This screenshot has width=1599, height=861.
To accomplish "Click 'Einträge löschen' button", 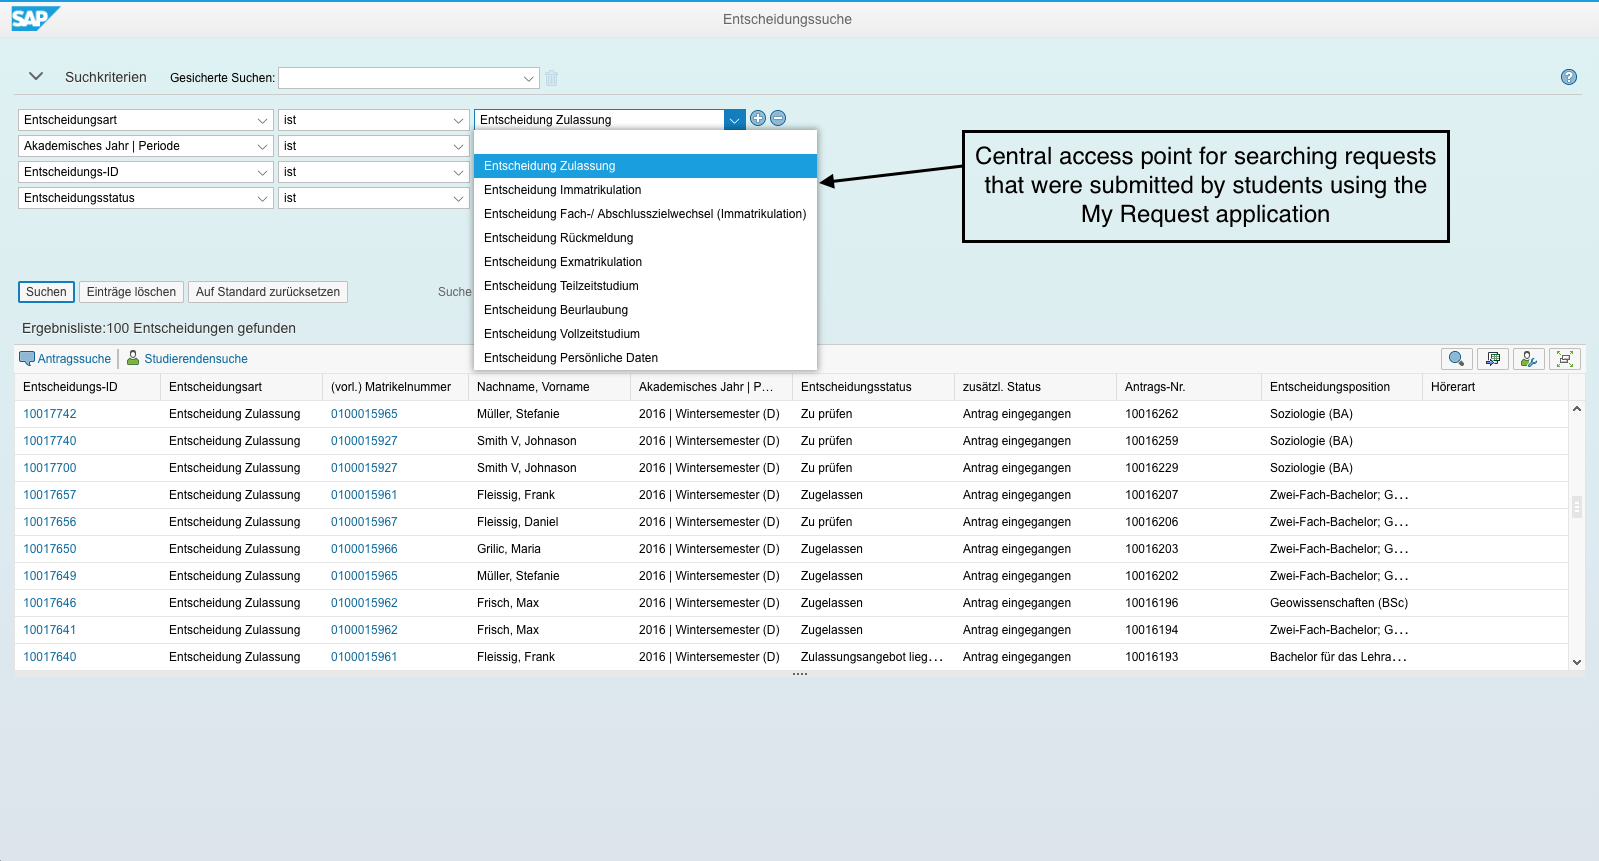I will point(131,292).
